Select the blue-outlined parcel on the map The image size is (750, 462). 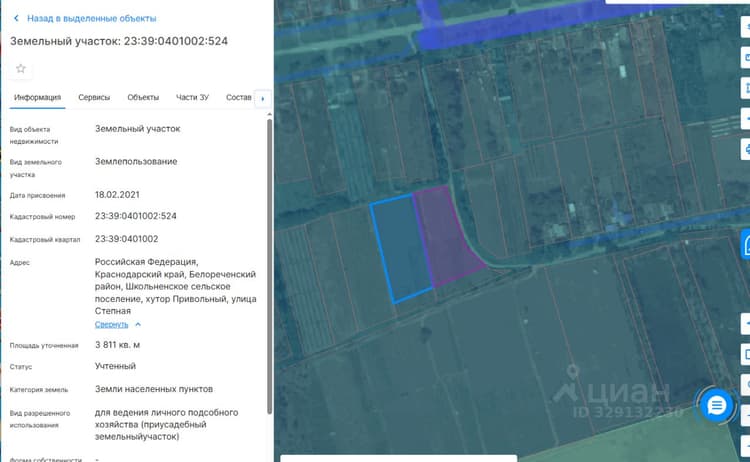[401, 248]
